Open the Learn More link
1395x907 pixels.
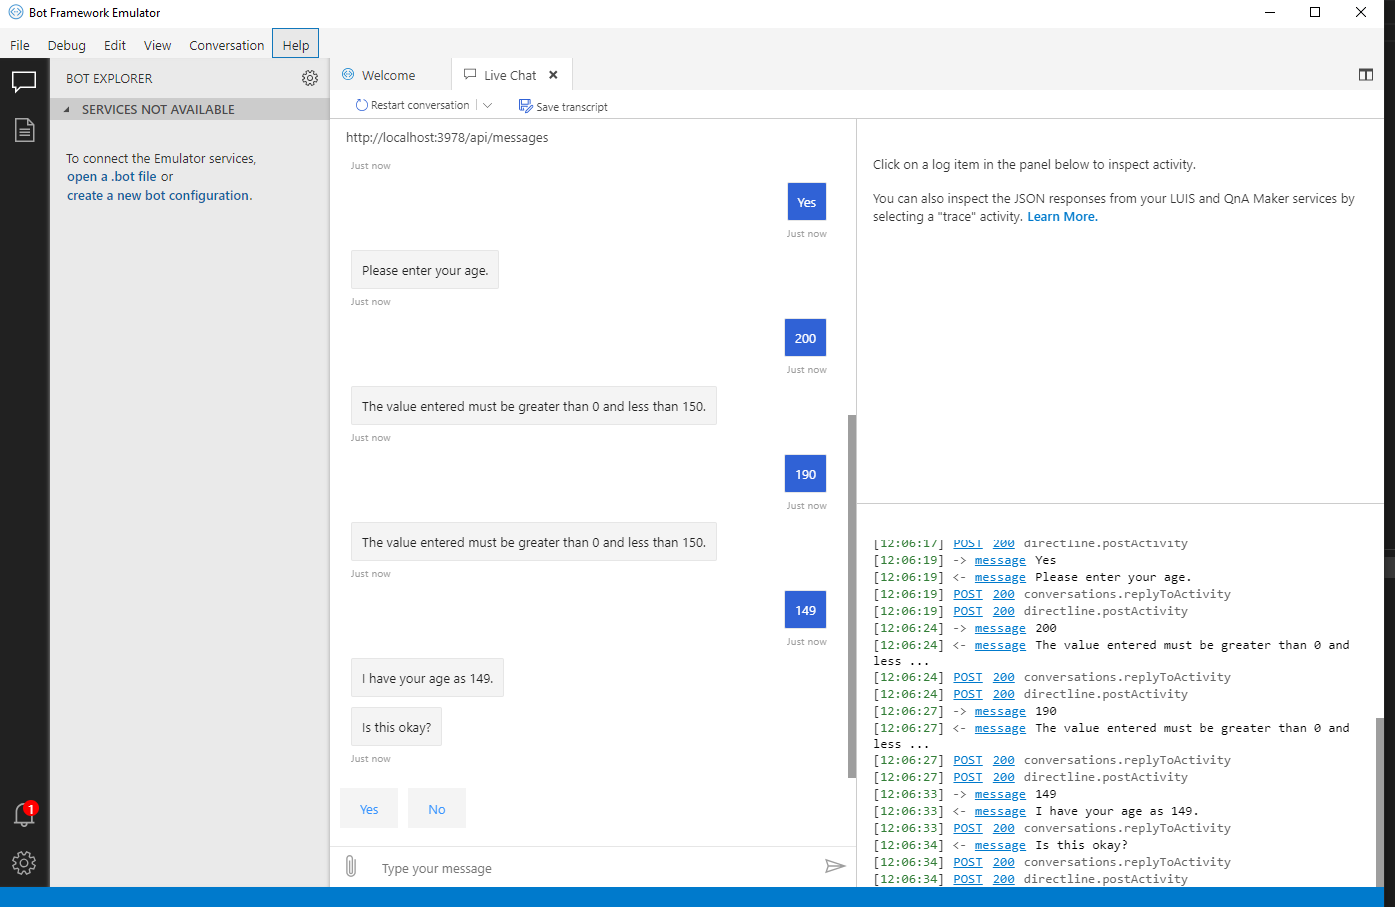1061,216
